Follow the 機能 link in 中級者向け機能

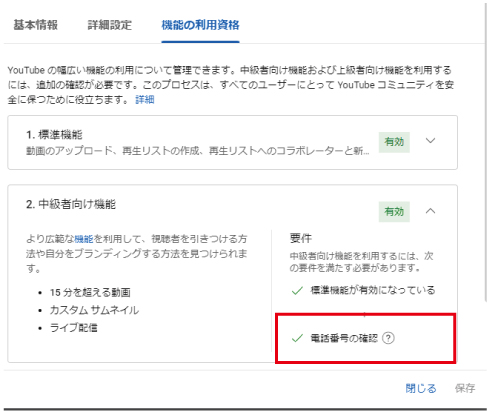[x=84, y=239]
